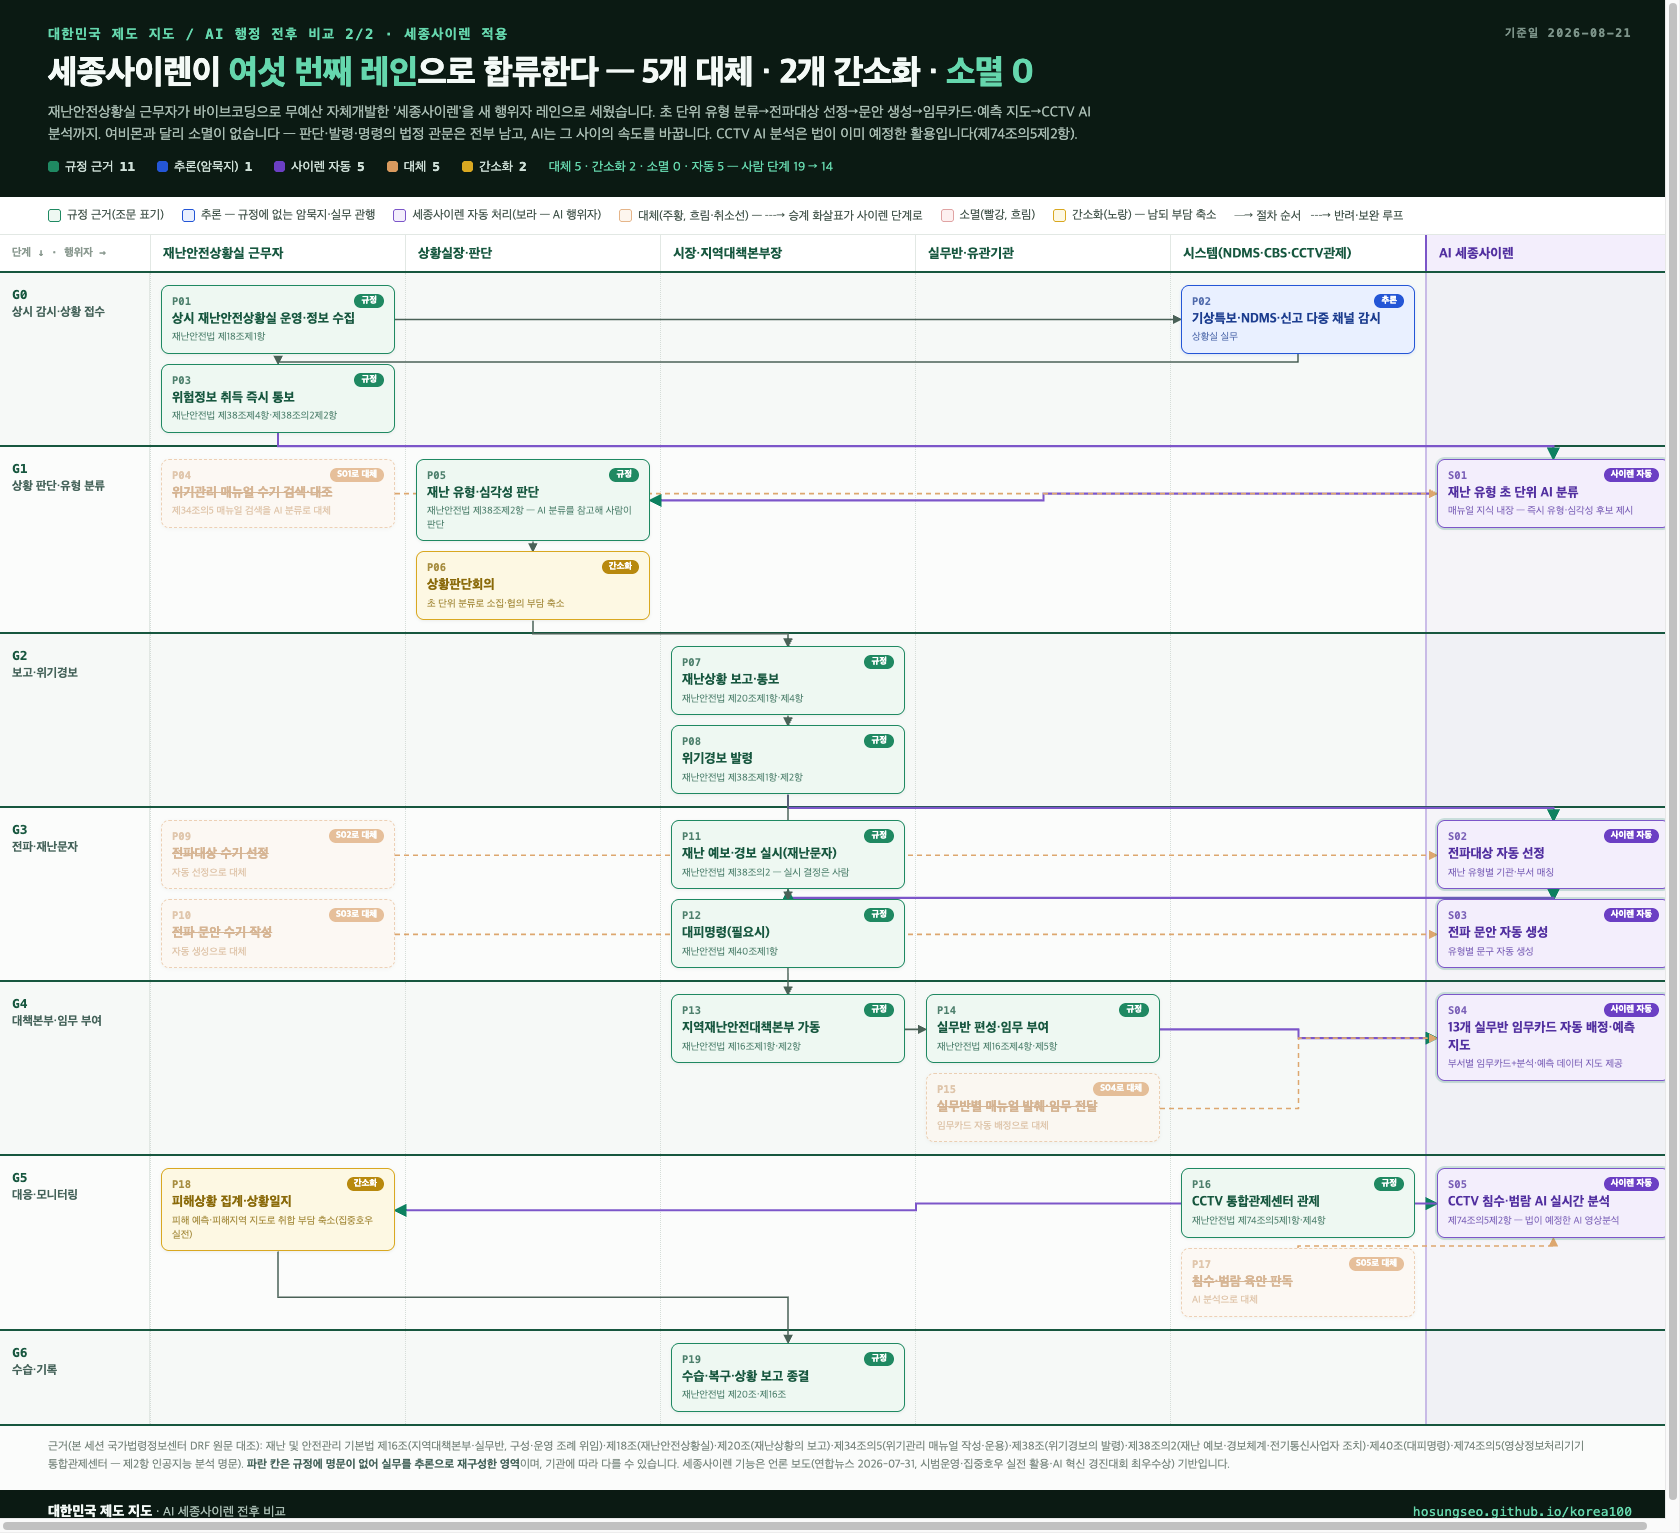
Task: Click the S02로 대체 badge on P09
Action: [x=357, y=836]
